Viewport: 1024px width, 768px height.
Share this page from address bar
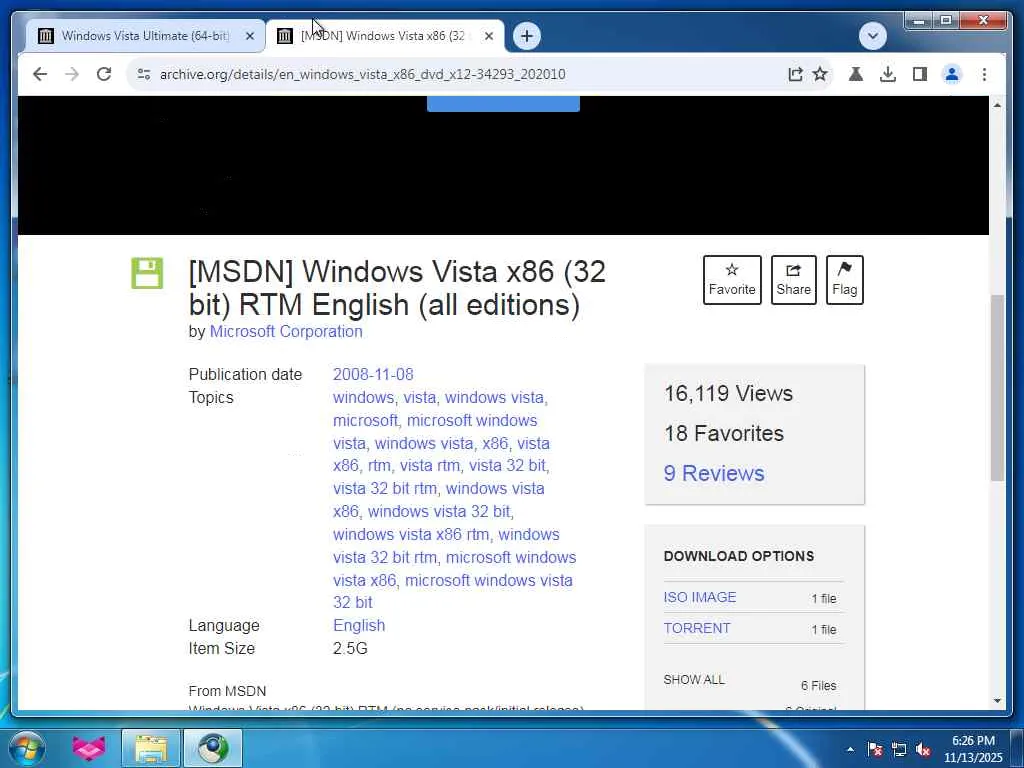pyautogui.click(x=795, y=74)
